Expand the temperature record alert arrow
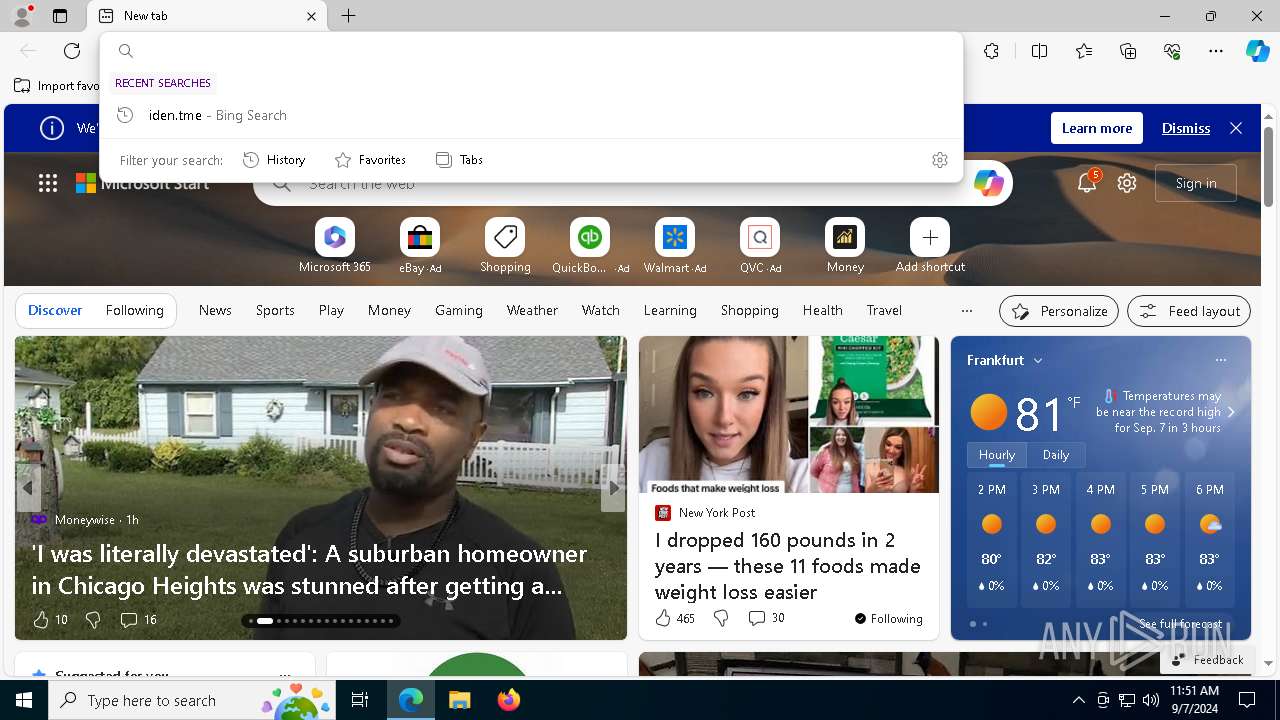The height and width of the screenshot is (720, 1280). 1231,412
